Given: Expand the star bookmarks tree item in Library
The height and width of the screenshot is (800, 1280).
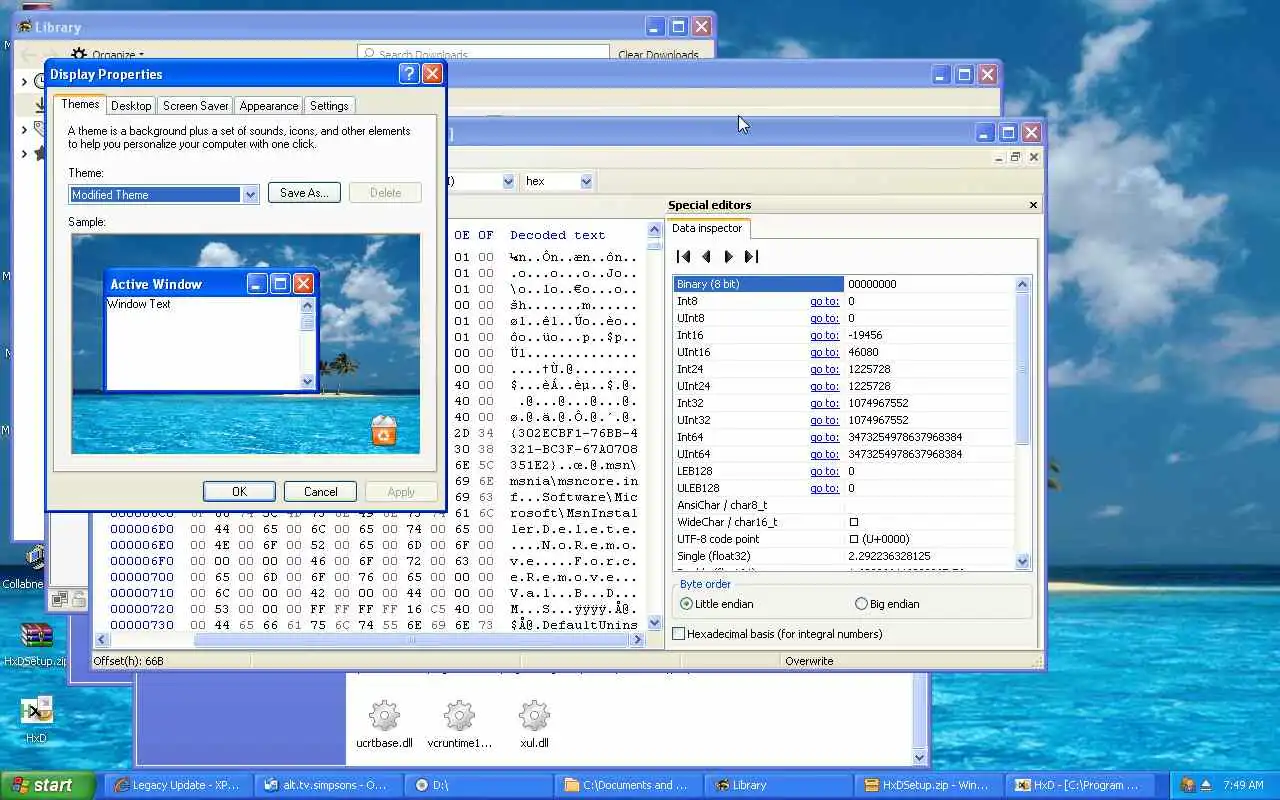Looking at the screenshot, I should pos(25,153).
